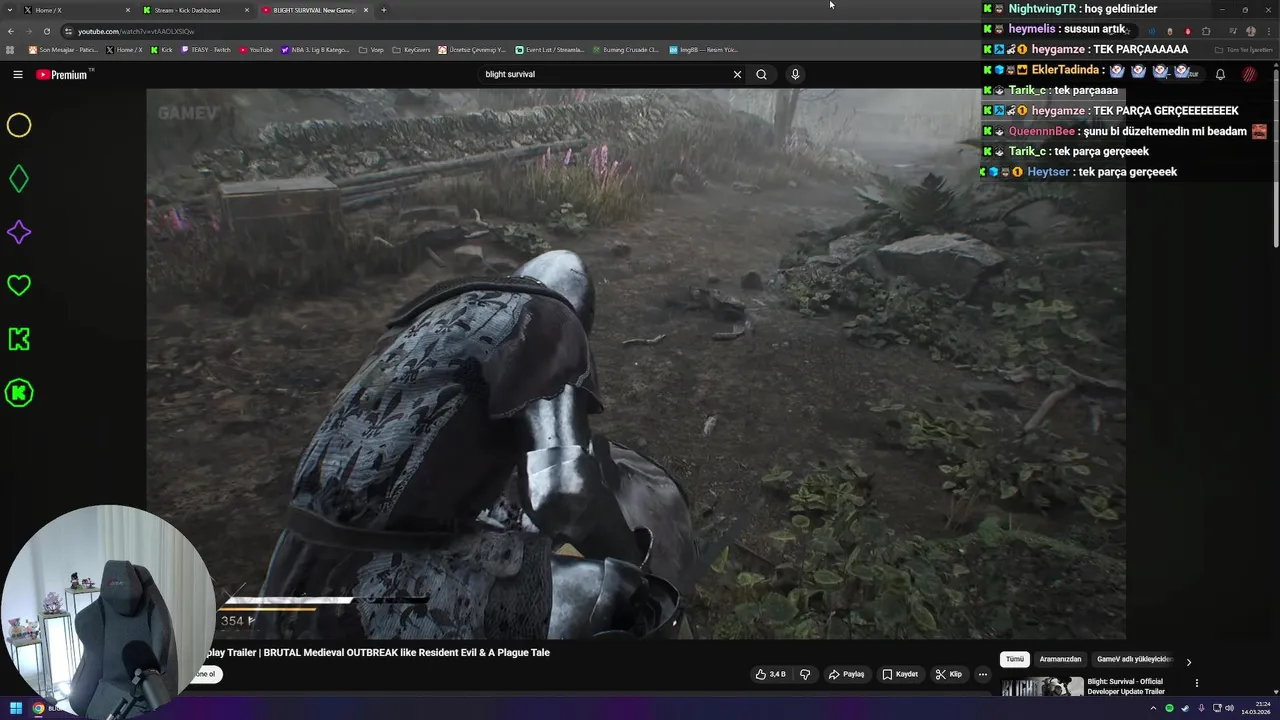
Task: Go back in browser history
Action: coord(11,31)
